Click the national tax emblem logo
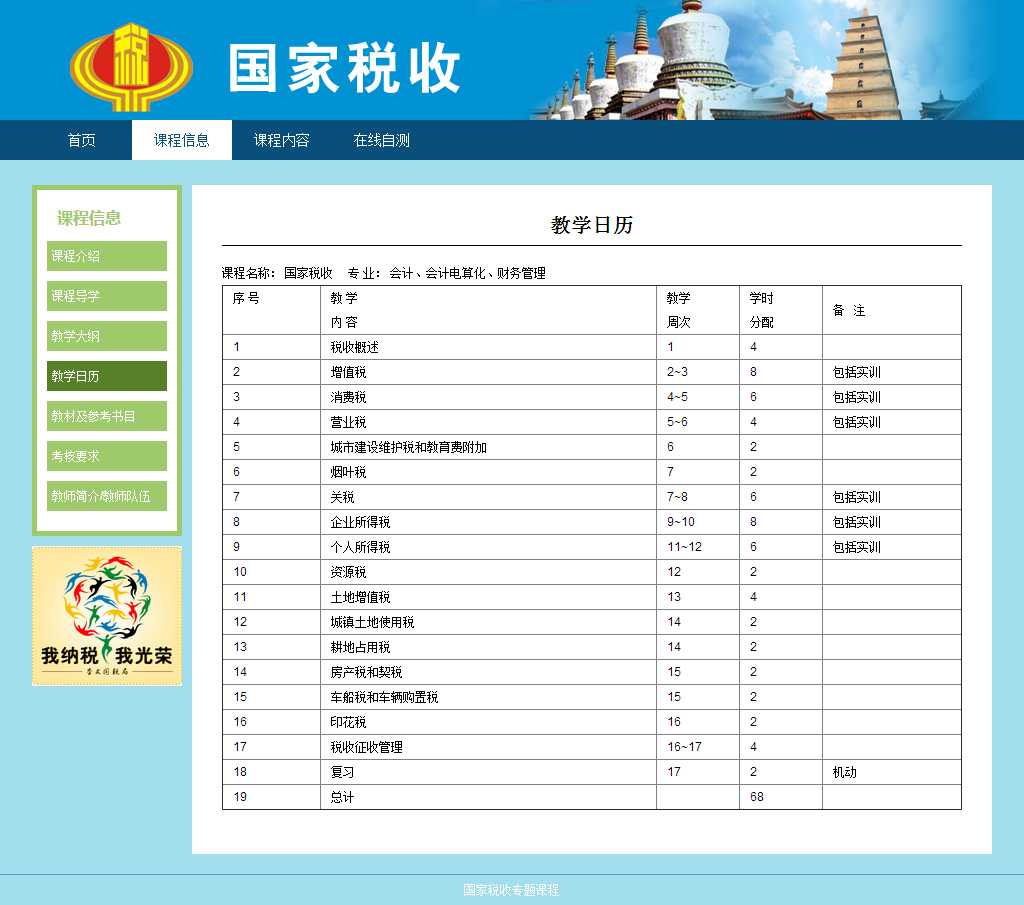The width and height of the screenshot is (1024, 905). 129,66
